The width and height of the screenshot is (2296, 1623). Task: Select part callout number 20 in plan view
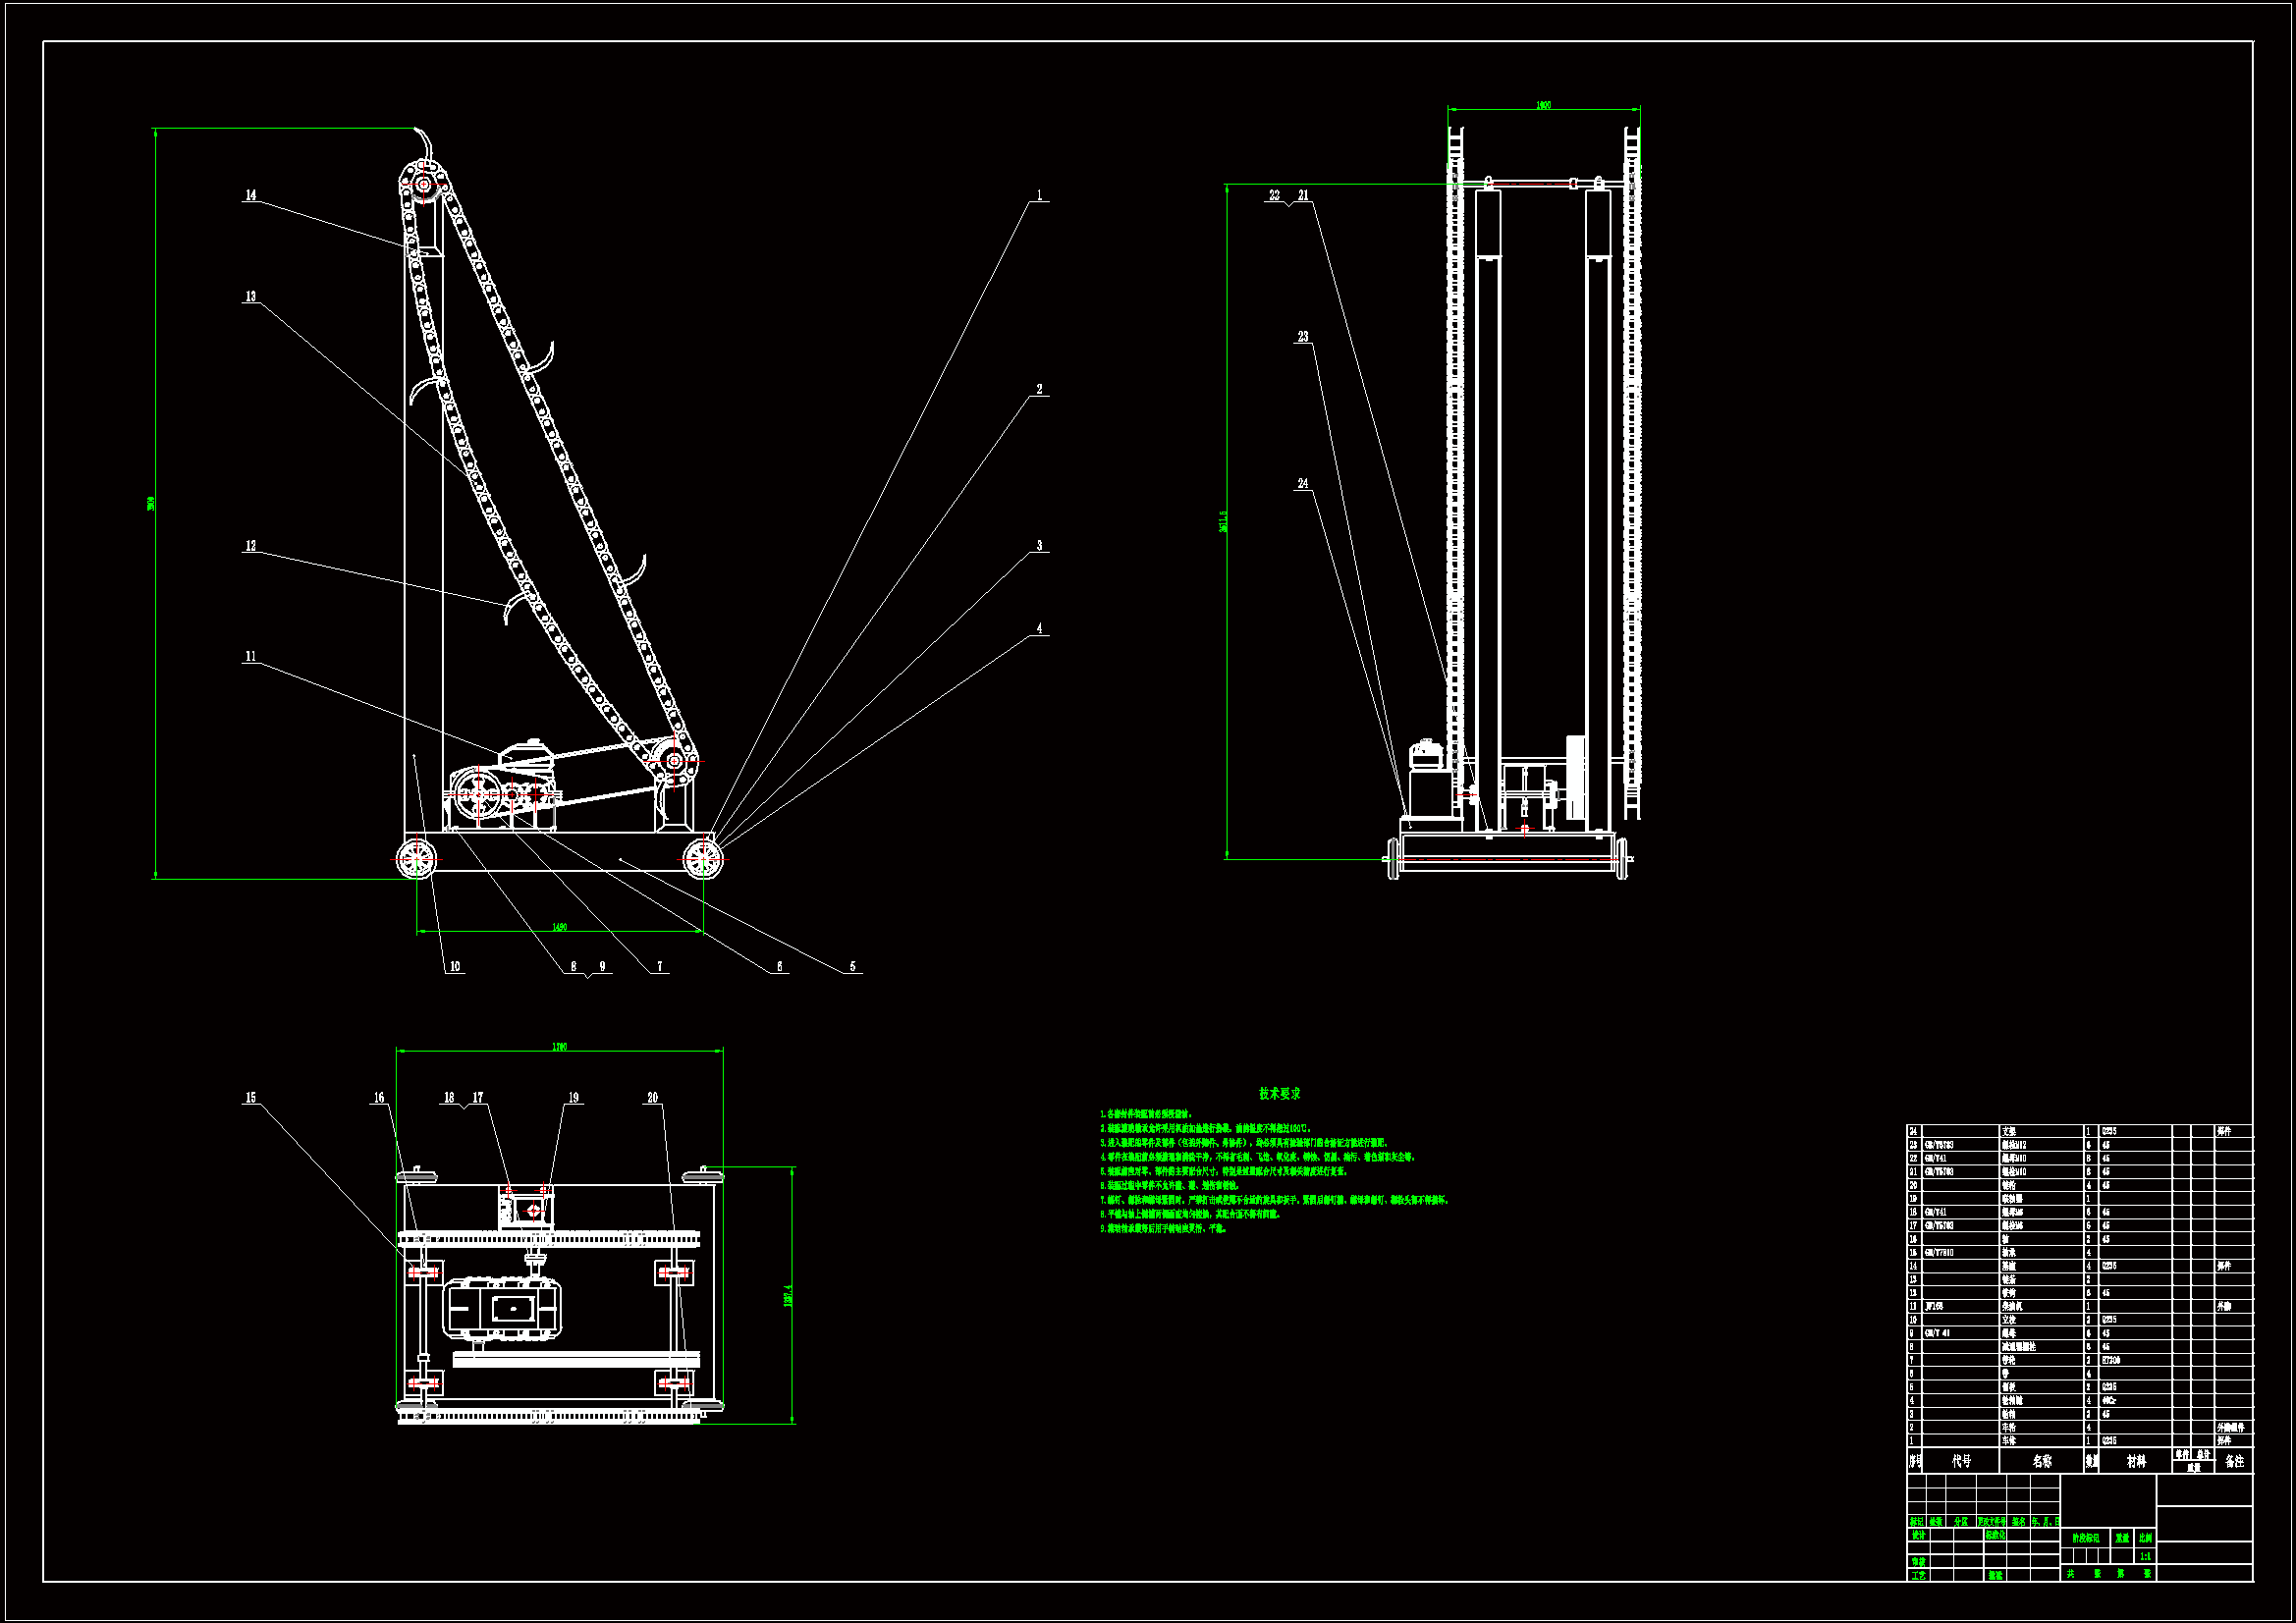click(653, 1097)
